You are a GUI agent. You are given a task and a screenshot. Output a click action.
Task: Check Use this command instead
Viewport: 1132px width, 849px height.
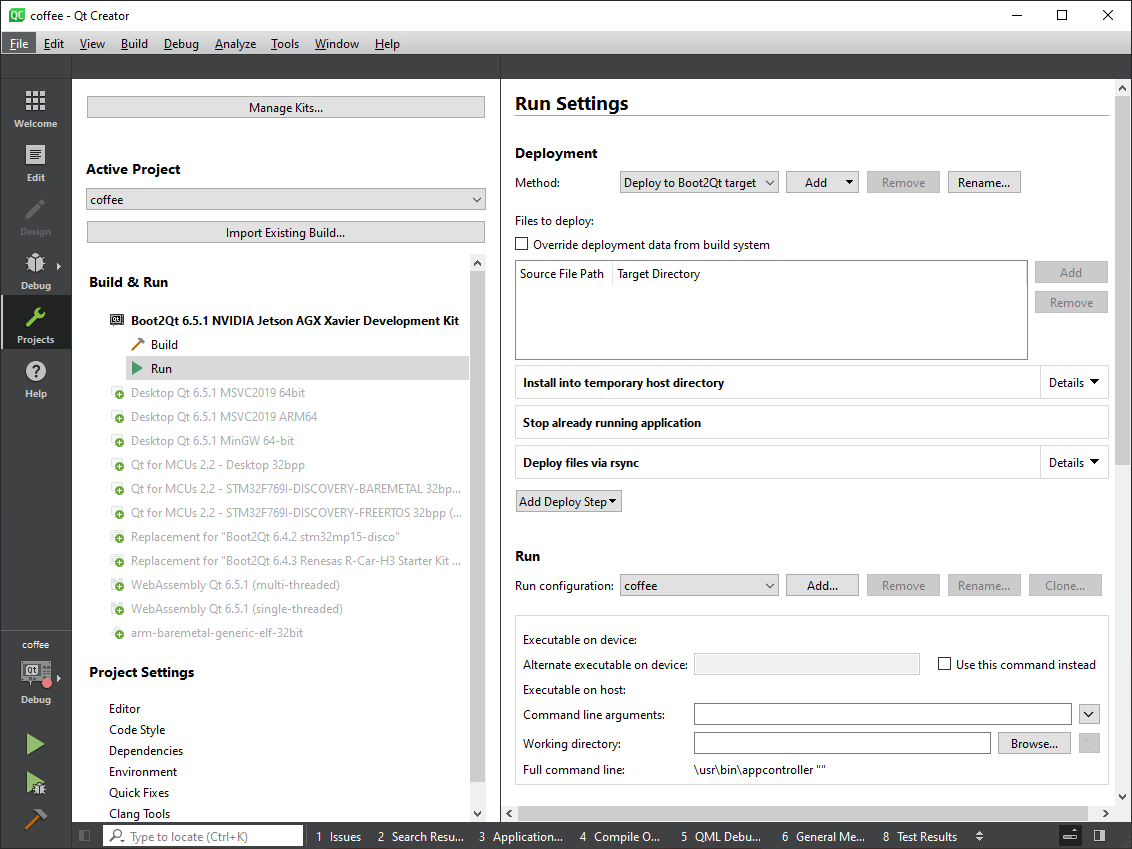pos(944,664)
